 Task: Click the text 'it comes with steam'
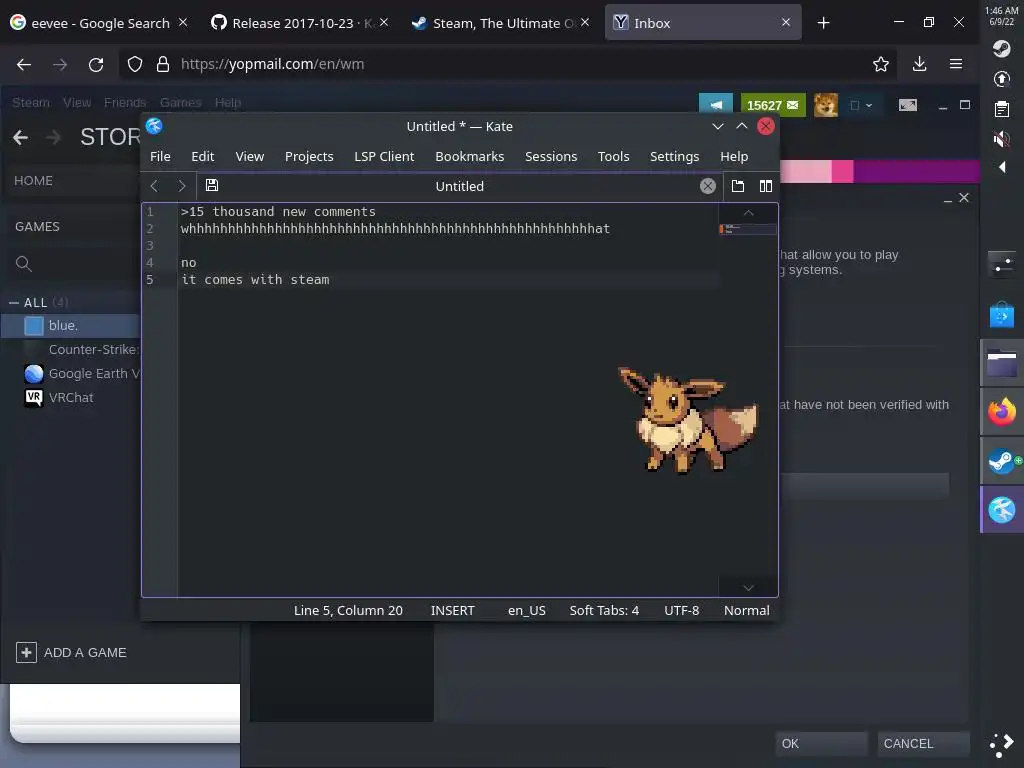[255, 280]
